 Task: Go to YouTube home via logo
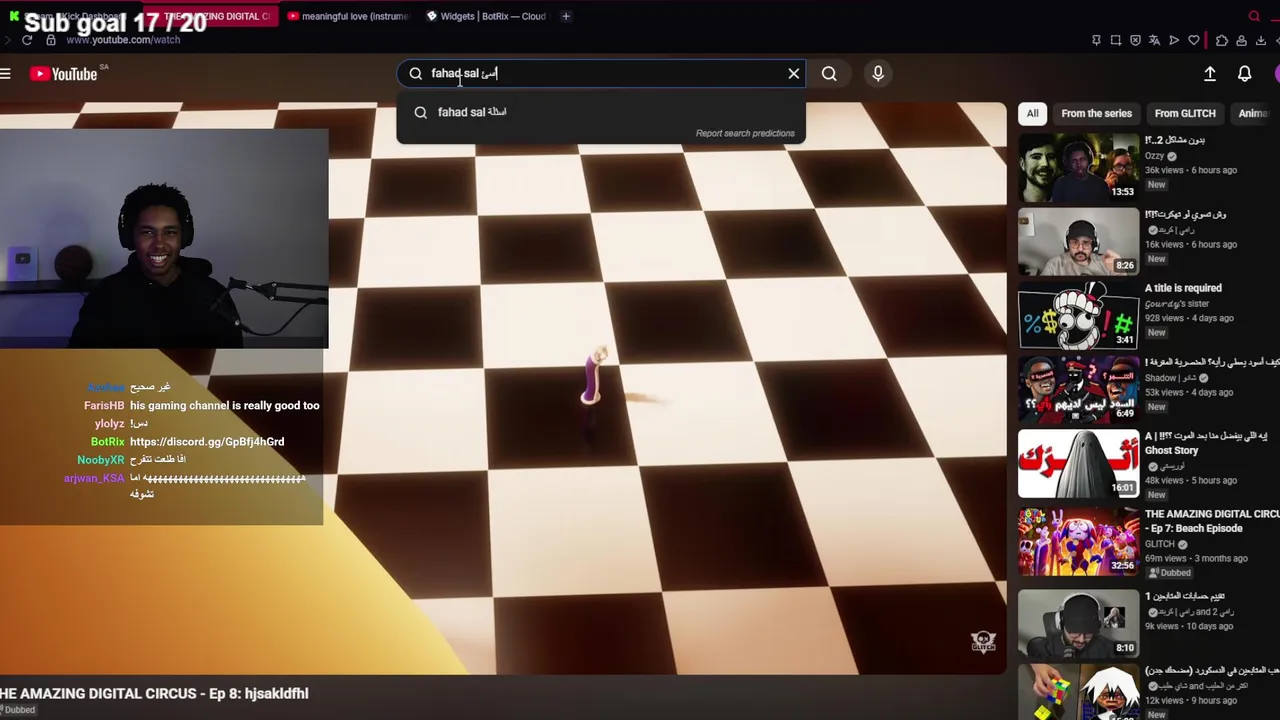click(63, 73)
